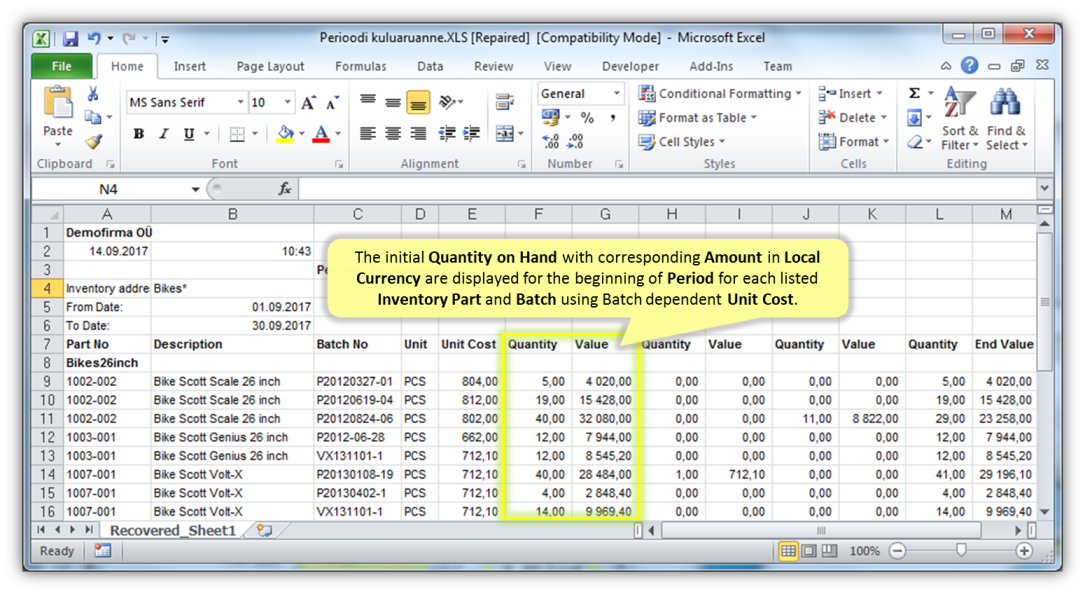Select the Recovered_Sheet1 sheet tab
1085x594 pixels.
173,530
